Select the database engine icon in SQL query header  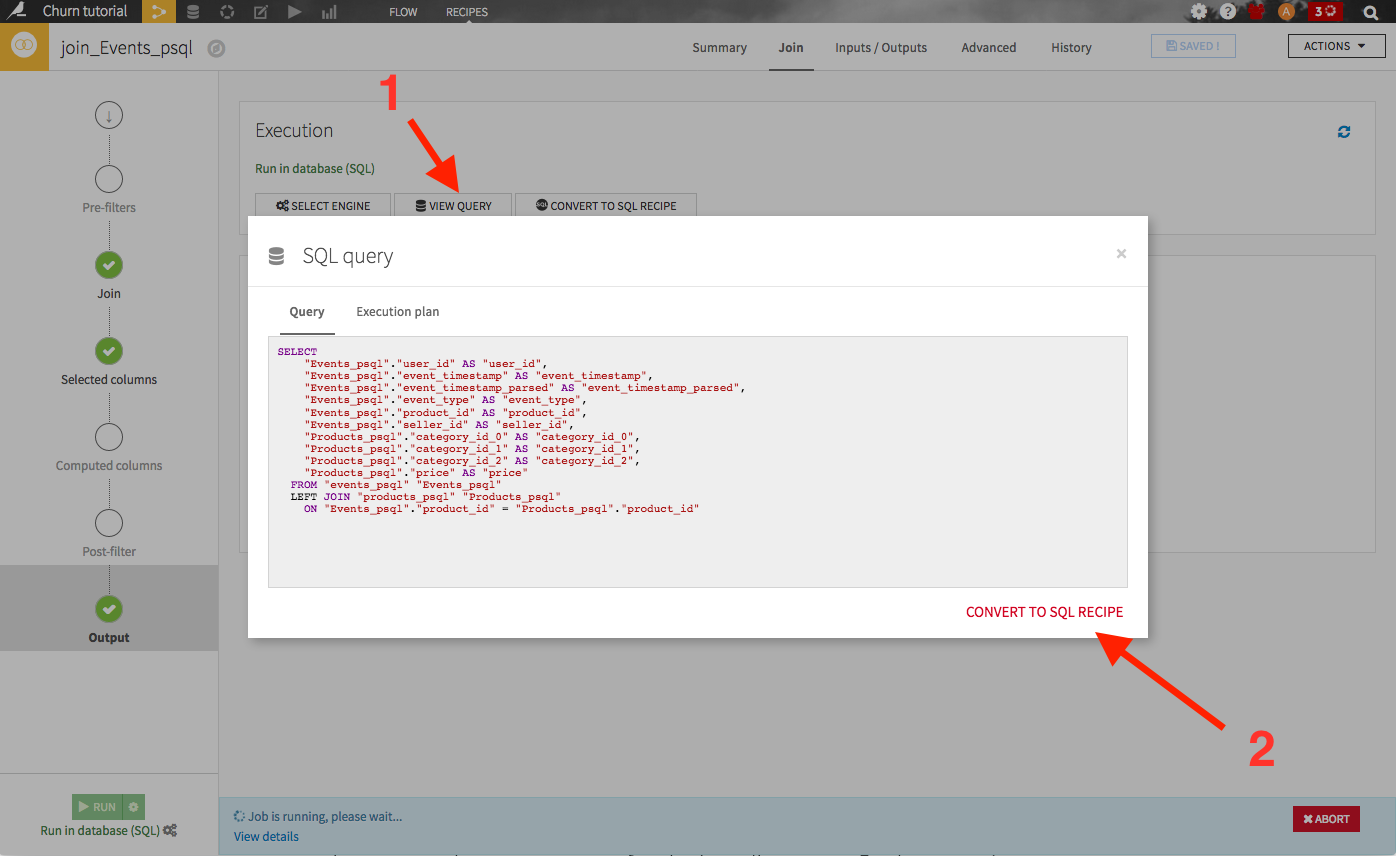click(275, 255)
